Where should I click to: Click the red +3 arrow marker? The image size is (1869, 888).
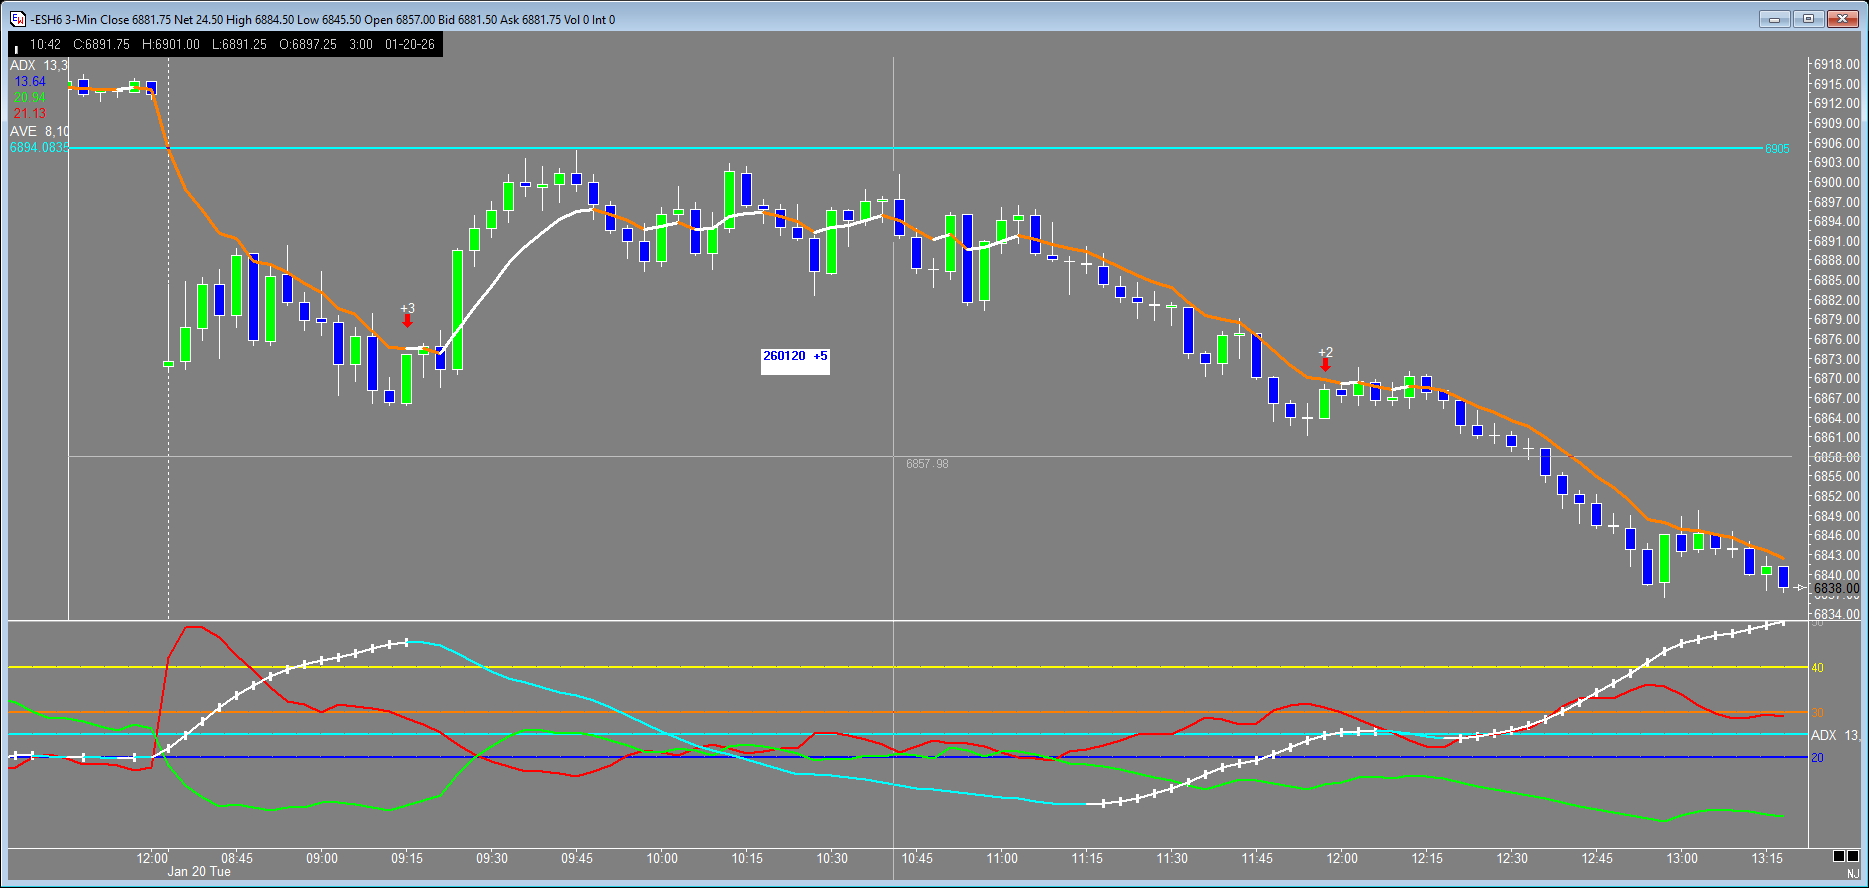(407, 321)
